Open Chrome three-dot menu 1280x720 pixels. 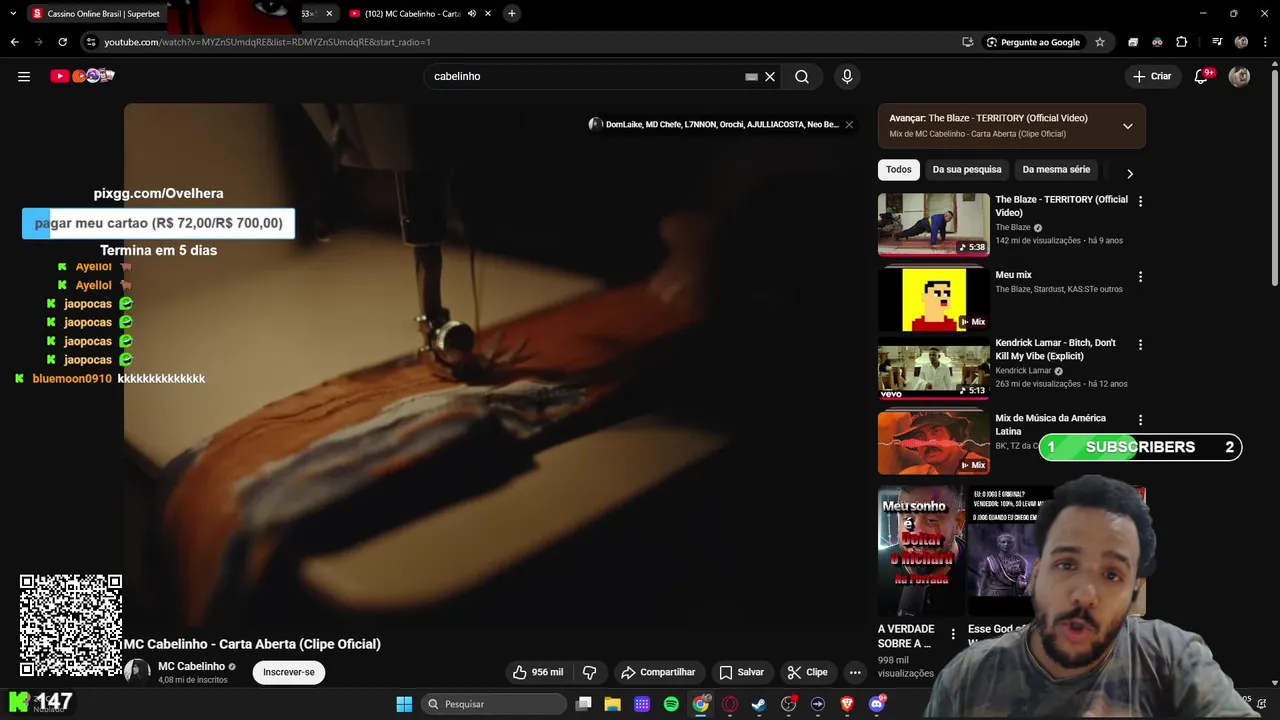coord(1264,42)
